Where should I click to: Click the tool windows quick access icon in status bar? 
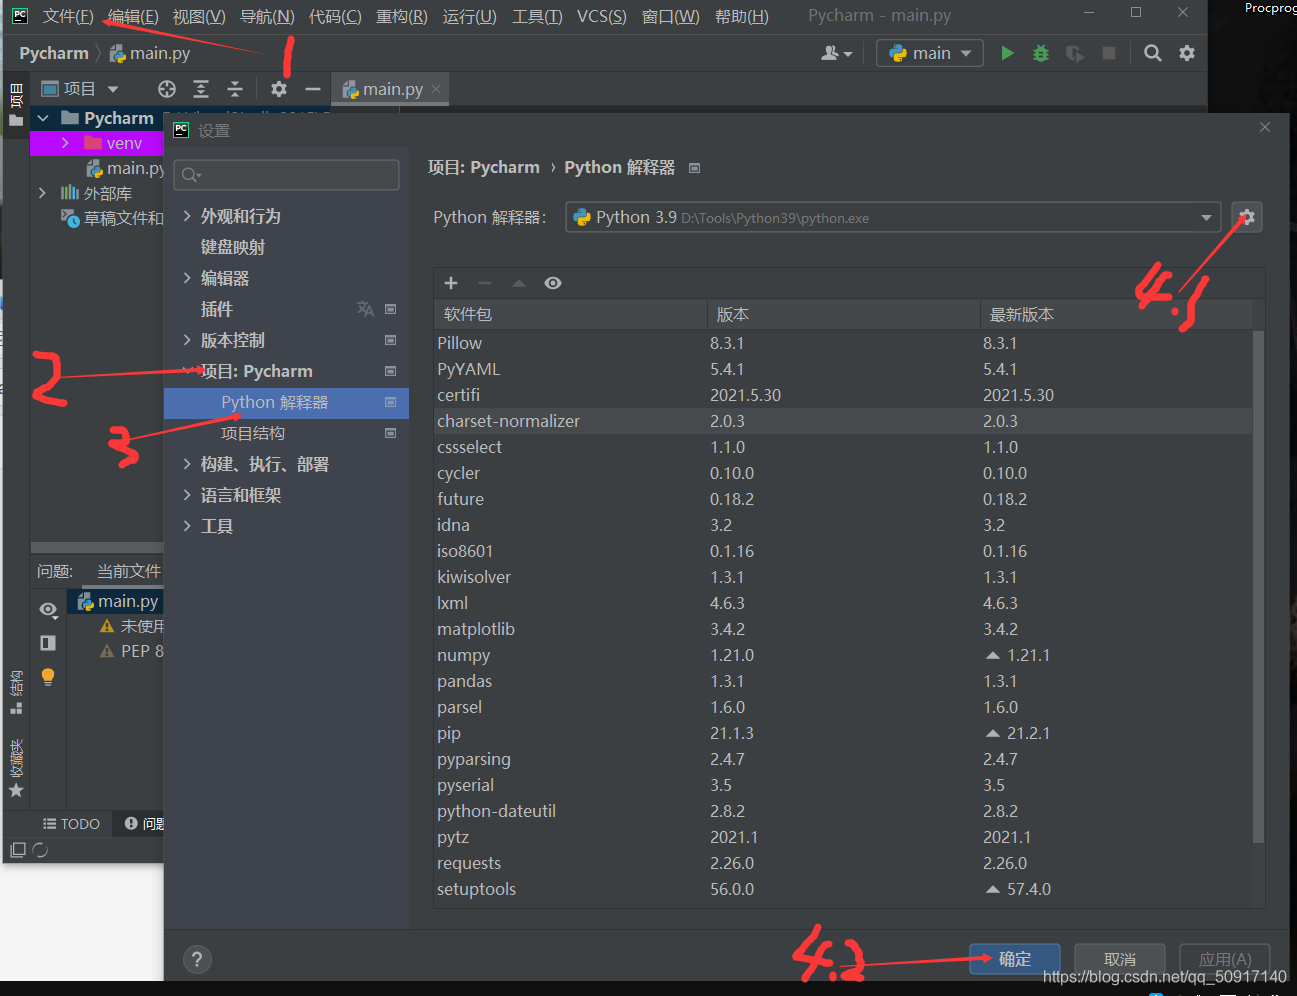tap(18, 850)
